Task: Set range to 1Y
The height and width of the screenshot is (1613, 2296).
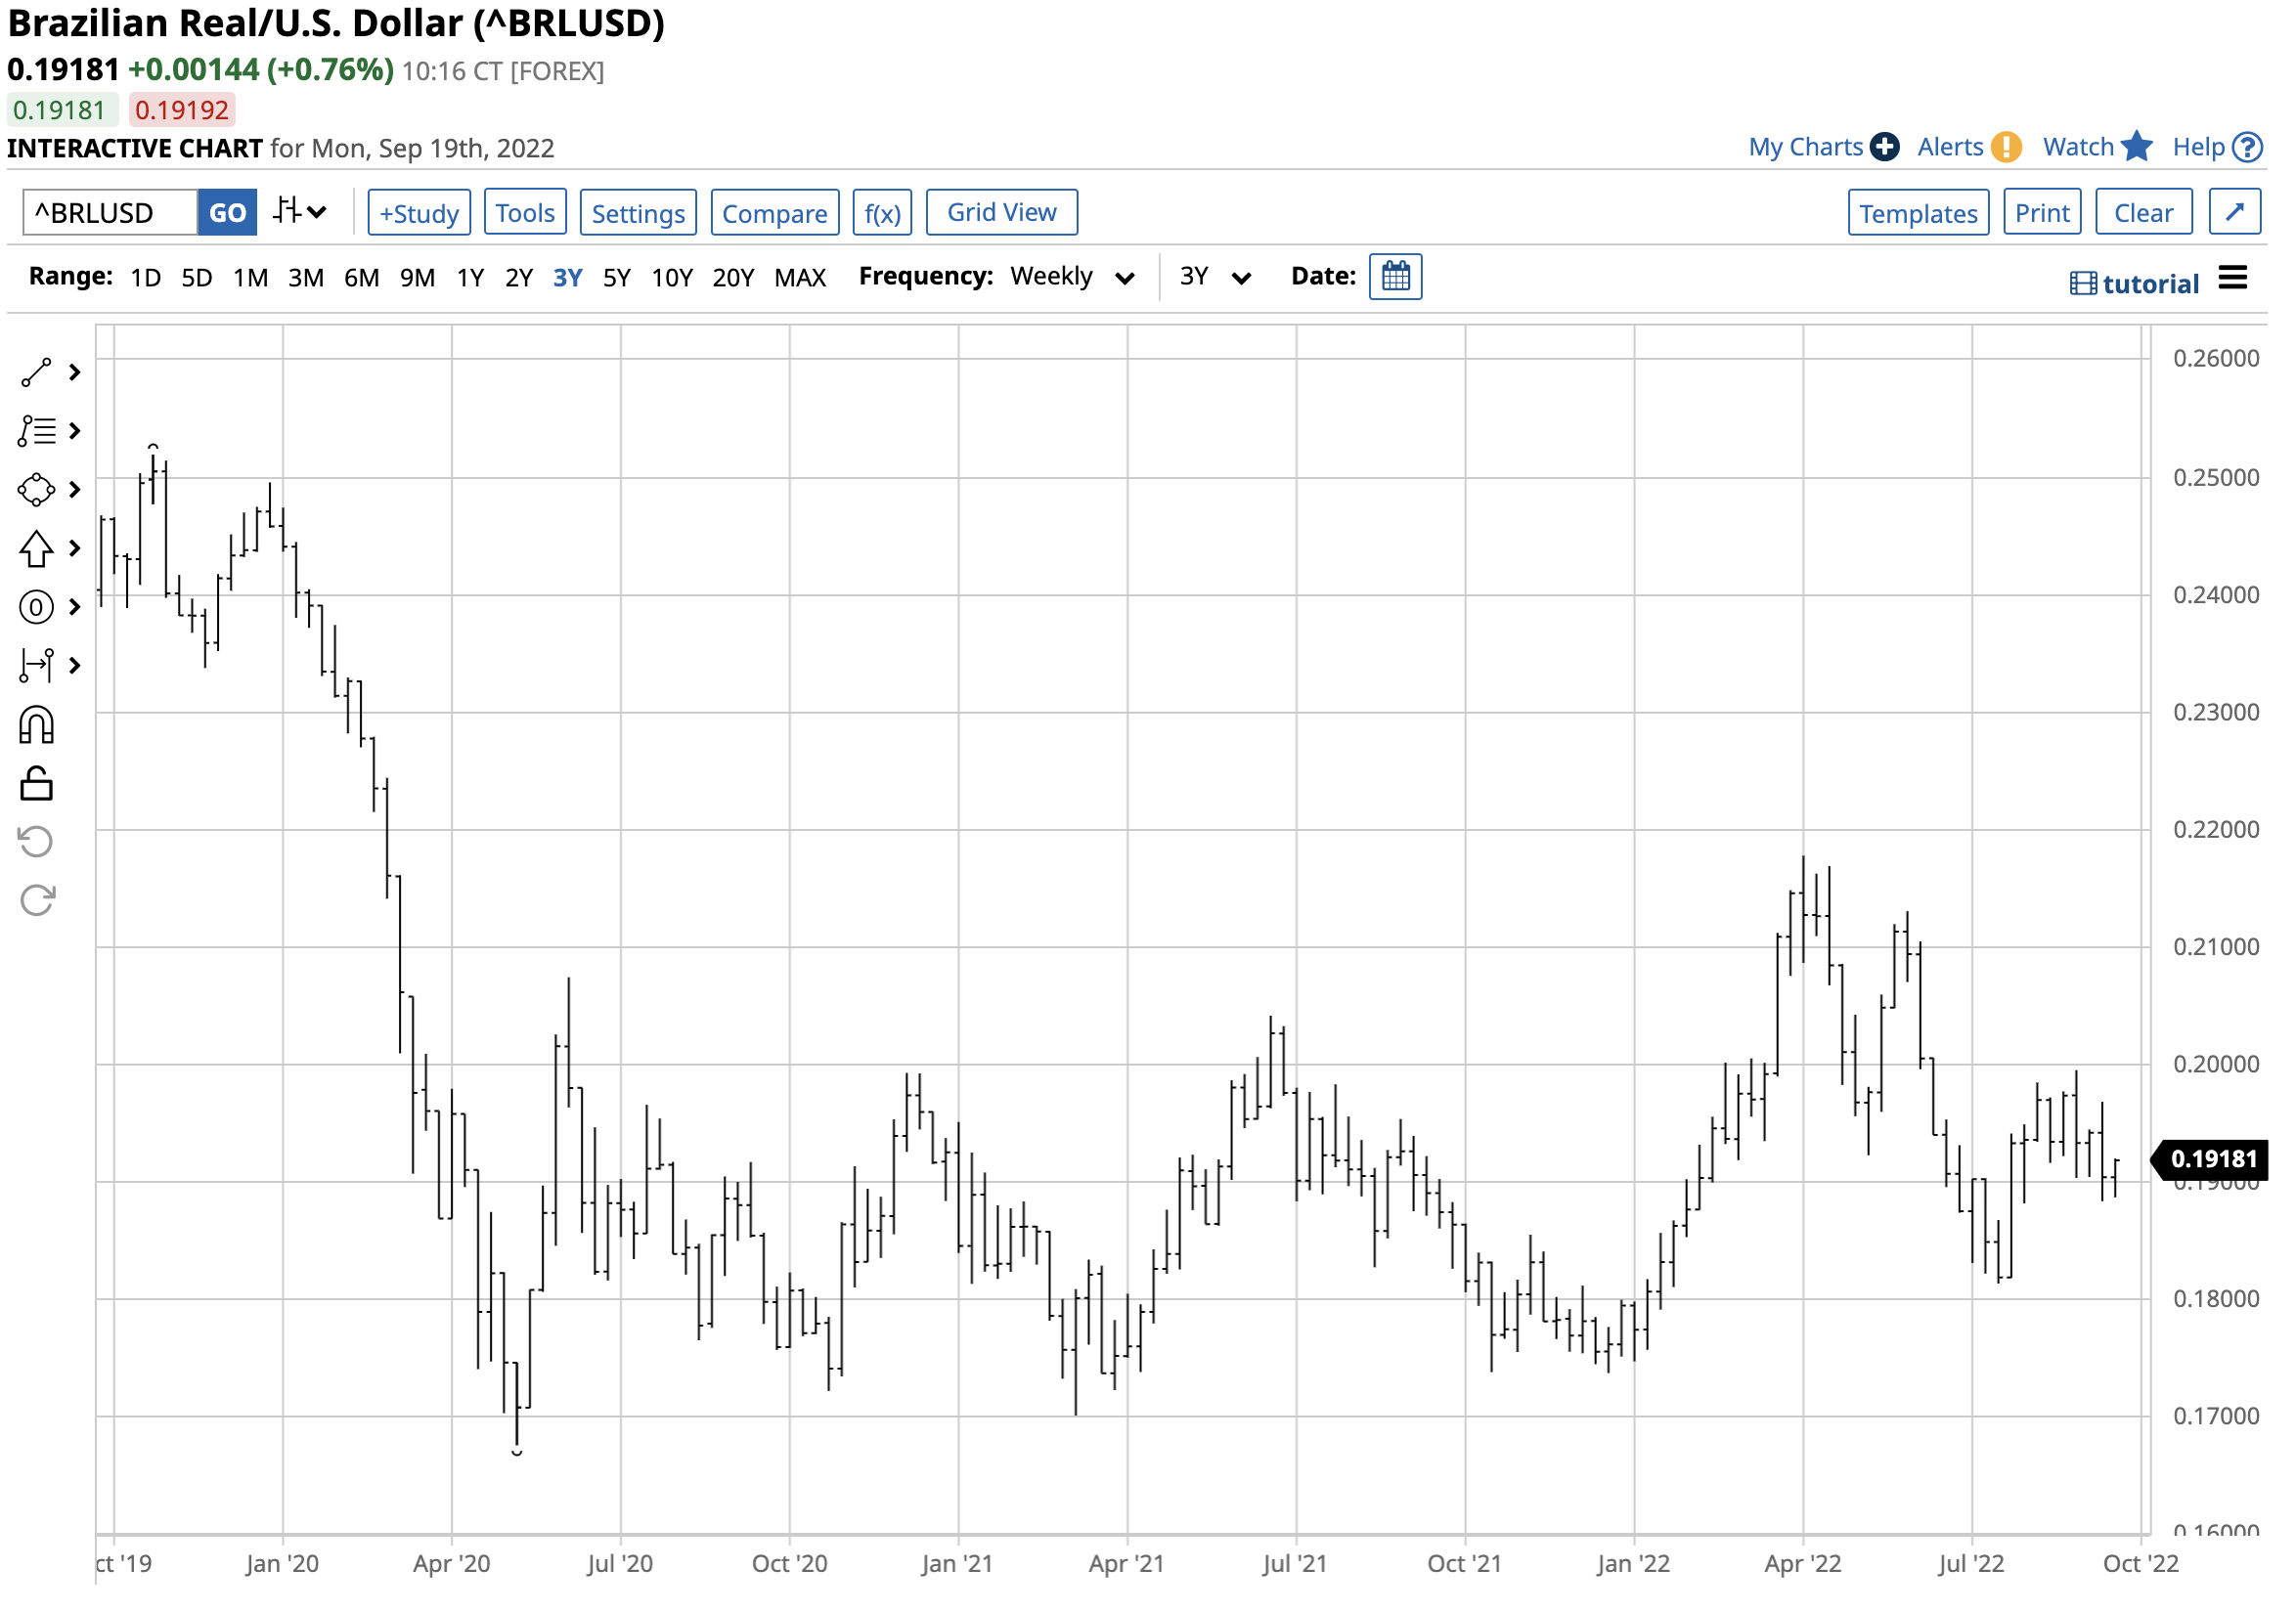Action: 472,278
